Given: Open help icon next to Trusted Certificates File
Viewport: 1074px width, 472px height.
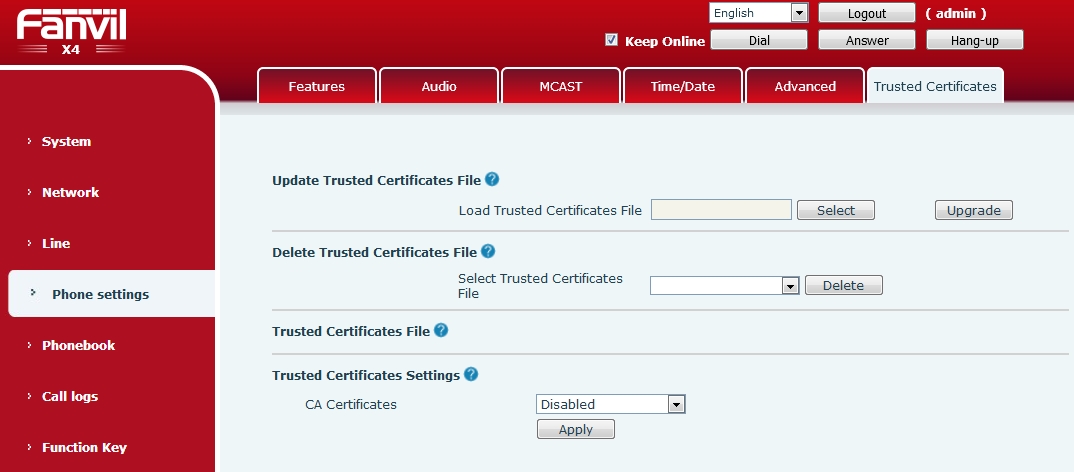Looking at the screenshot, I should [x=441, y=330].
